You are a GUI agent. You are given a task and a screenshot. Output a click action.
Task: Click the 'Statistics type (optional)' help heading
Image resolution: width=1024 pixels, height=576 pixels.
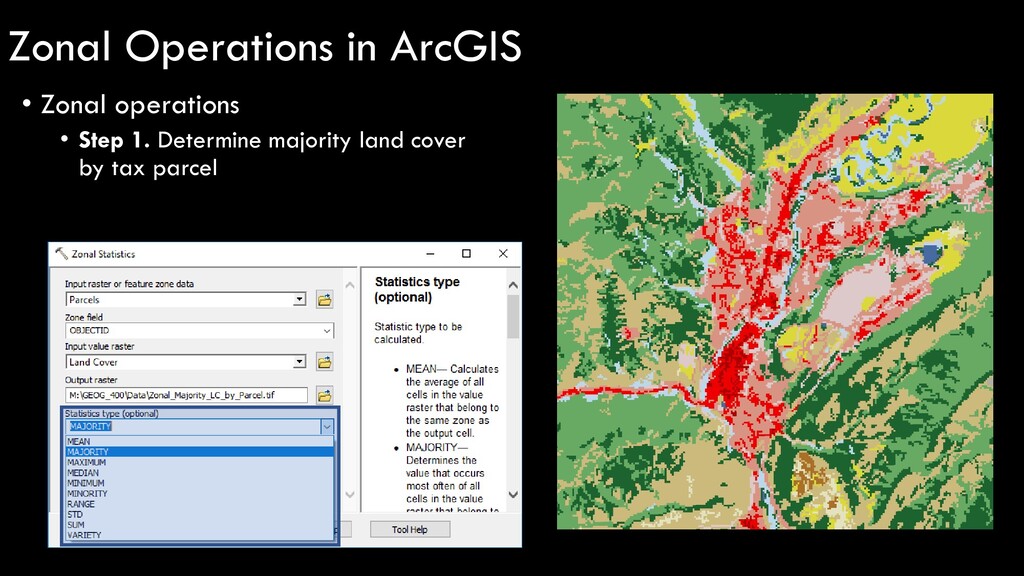click(x=417, y=289)
